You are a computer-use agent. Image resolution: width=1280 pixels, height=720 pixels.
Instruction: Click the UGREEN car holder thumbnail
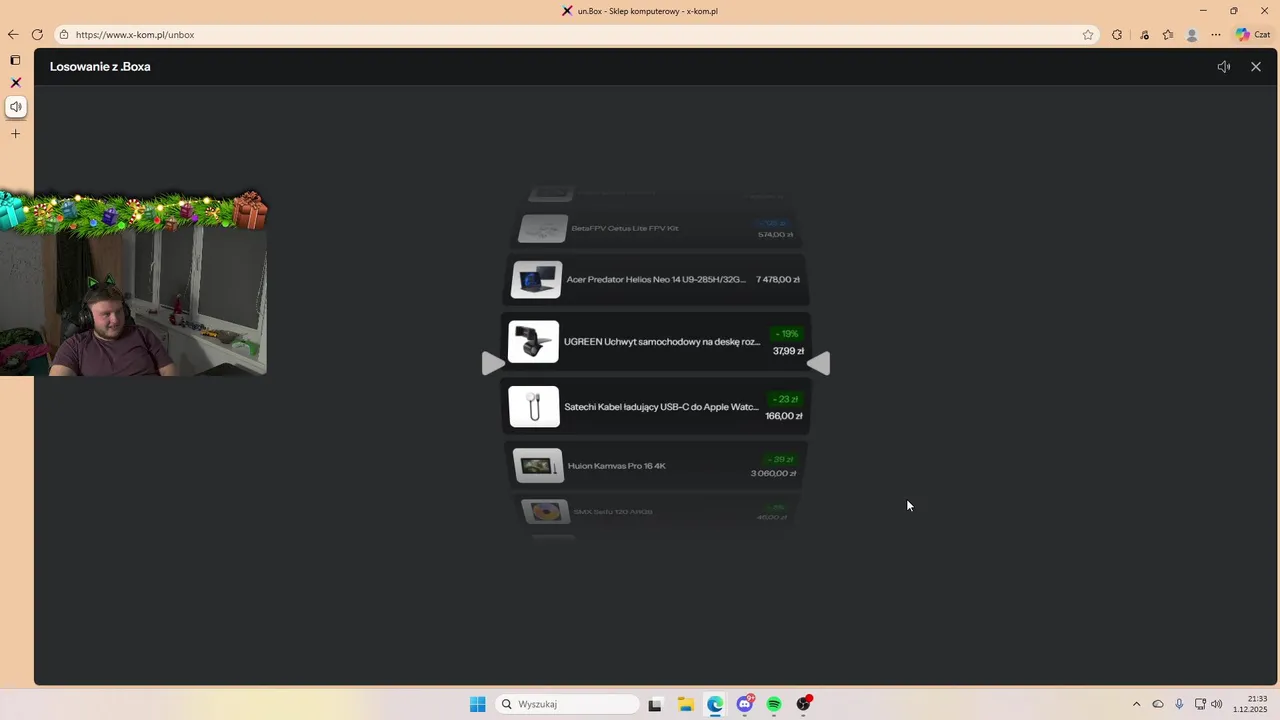(x=533, y=342)
